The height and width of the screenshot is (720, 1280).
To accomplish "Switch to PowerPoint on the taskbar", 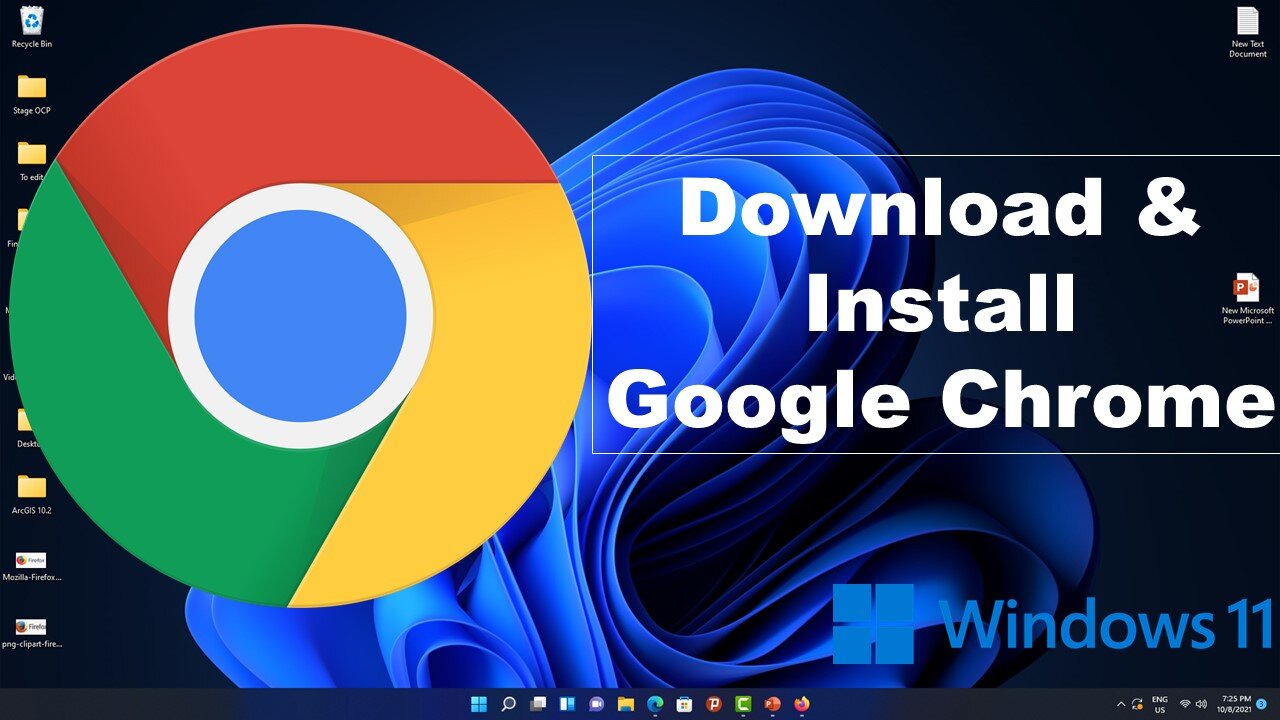I will [x=773, y=704].
